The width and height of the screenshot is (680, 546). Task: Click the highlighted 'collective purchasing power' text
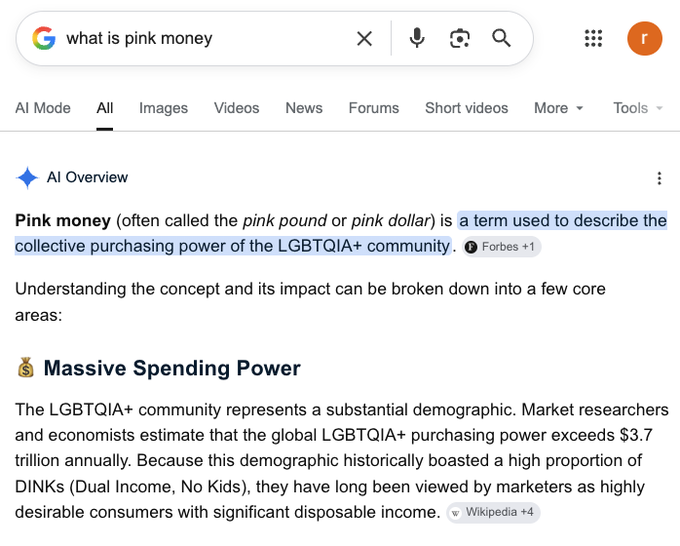click(x=121, y=246)
